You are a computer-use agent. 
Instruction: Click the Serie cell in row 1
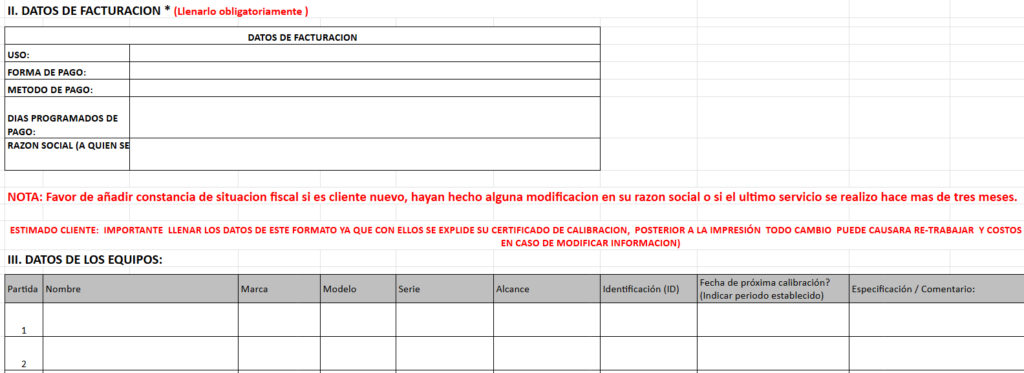click(444, 319)
